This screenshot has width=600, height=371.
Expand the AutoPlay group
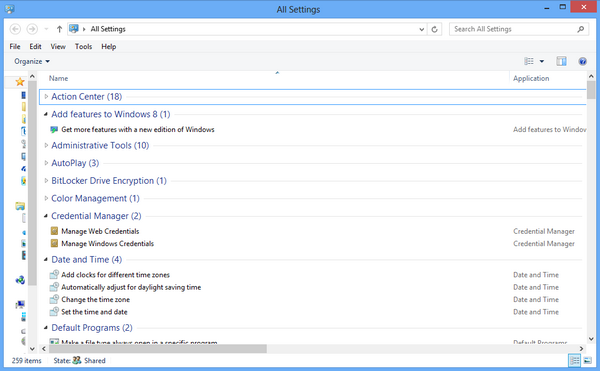pos(46,163)
